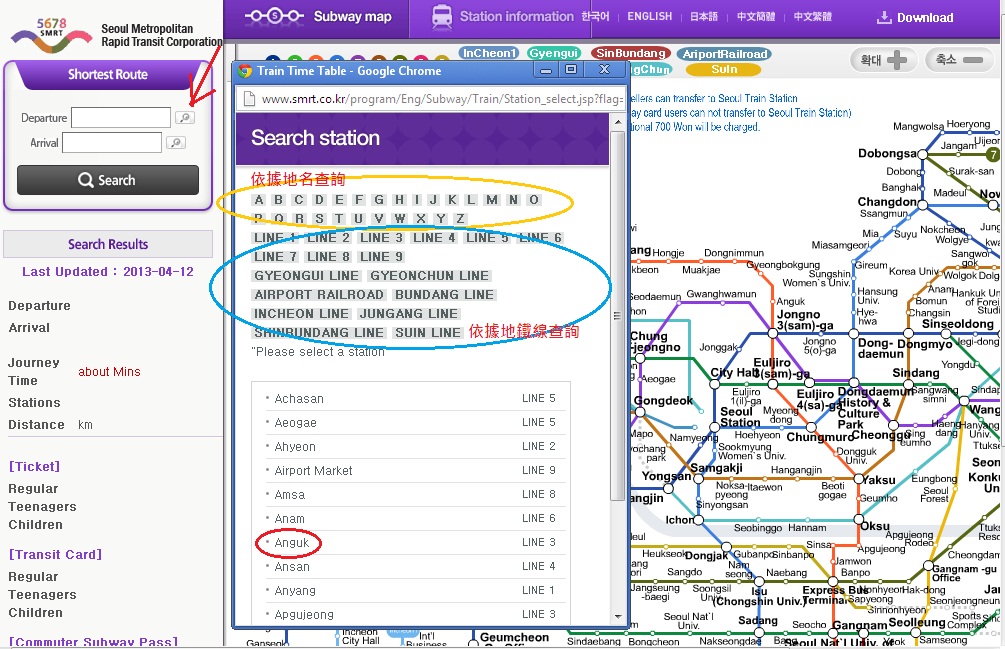Switch language to 日本語
Screen dimensions: 1005x649
(704, 17)
